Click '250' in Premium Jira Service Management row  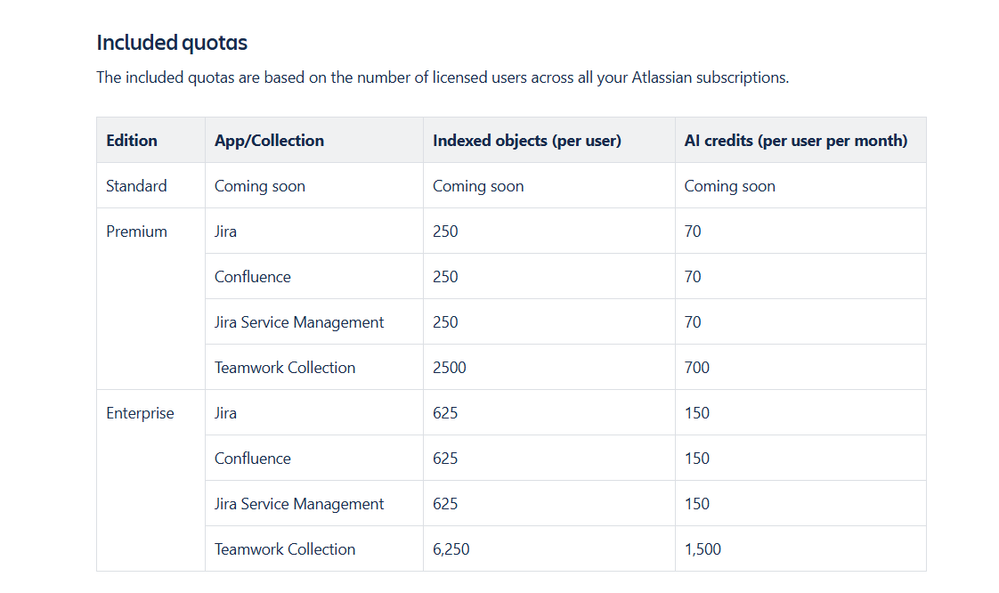pyautogui.click(x=445, y=322)
